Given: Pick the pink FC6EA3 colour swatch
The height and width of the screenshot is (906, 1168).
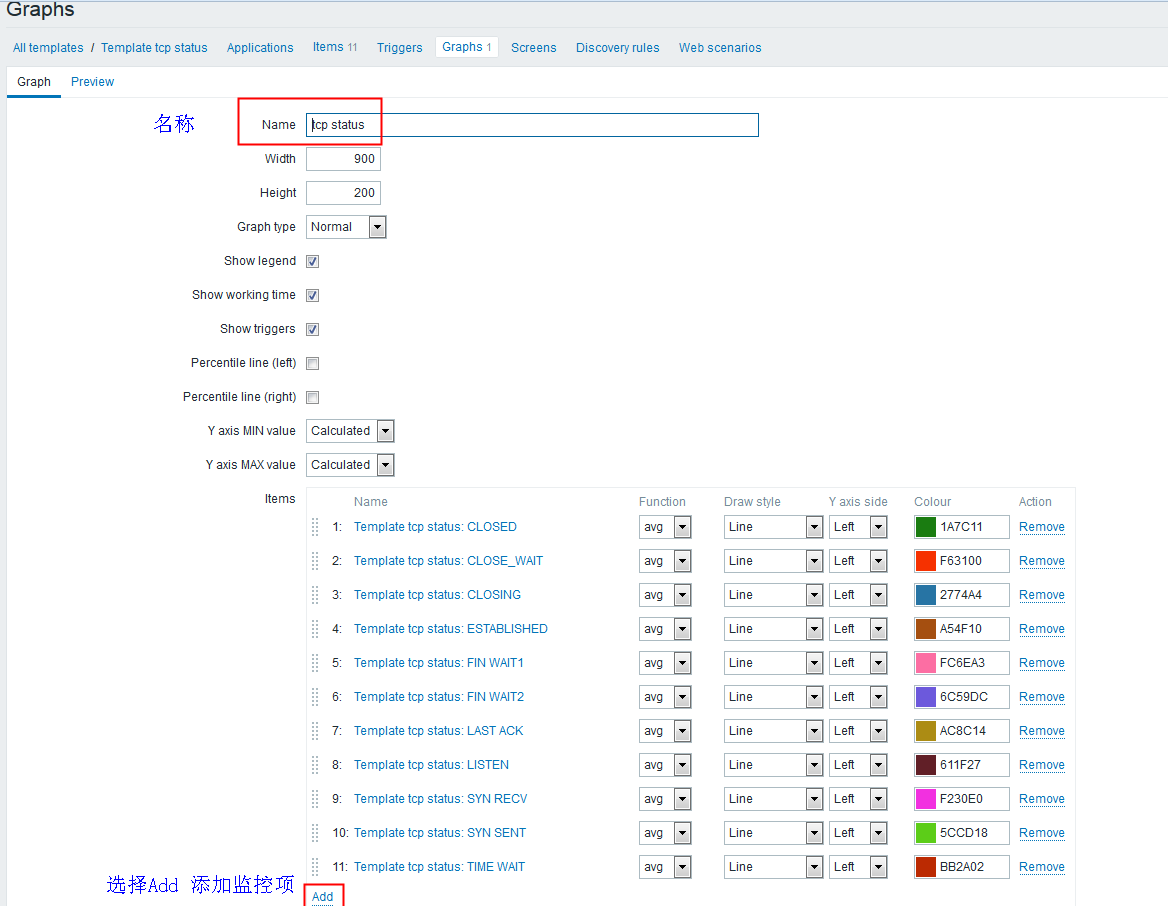Looking at the screenshot, I should (x=925, y=663).
